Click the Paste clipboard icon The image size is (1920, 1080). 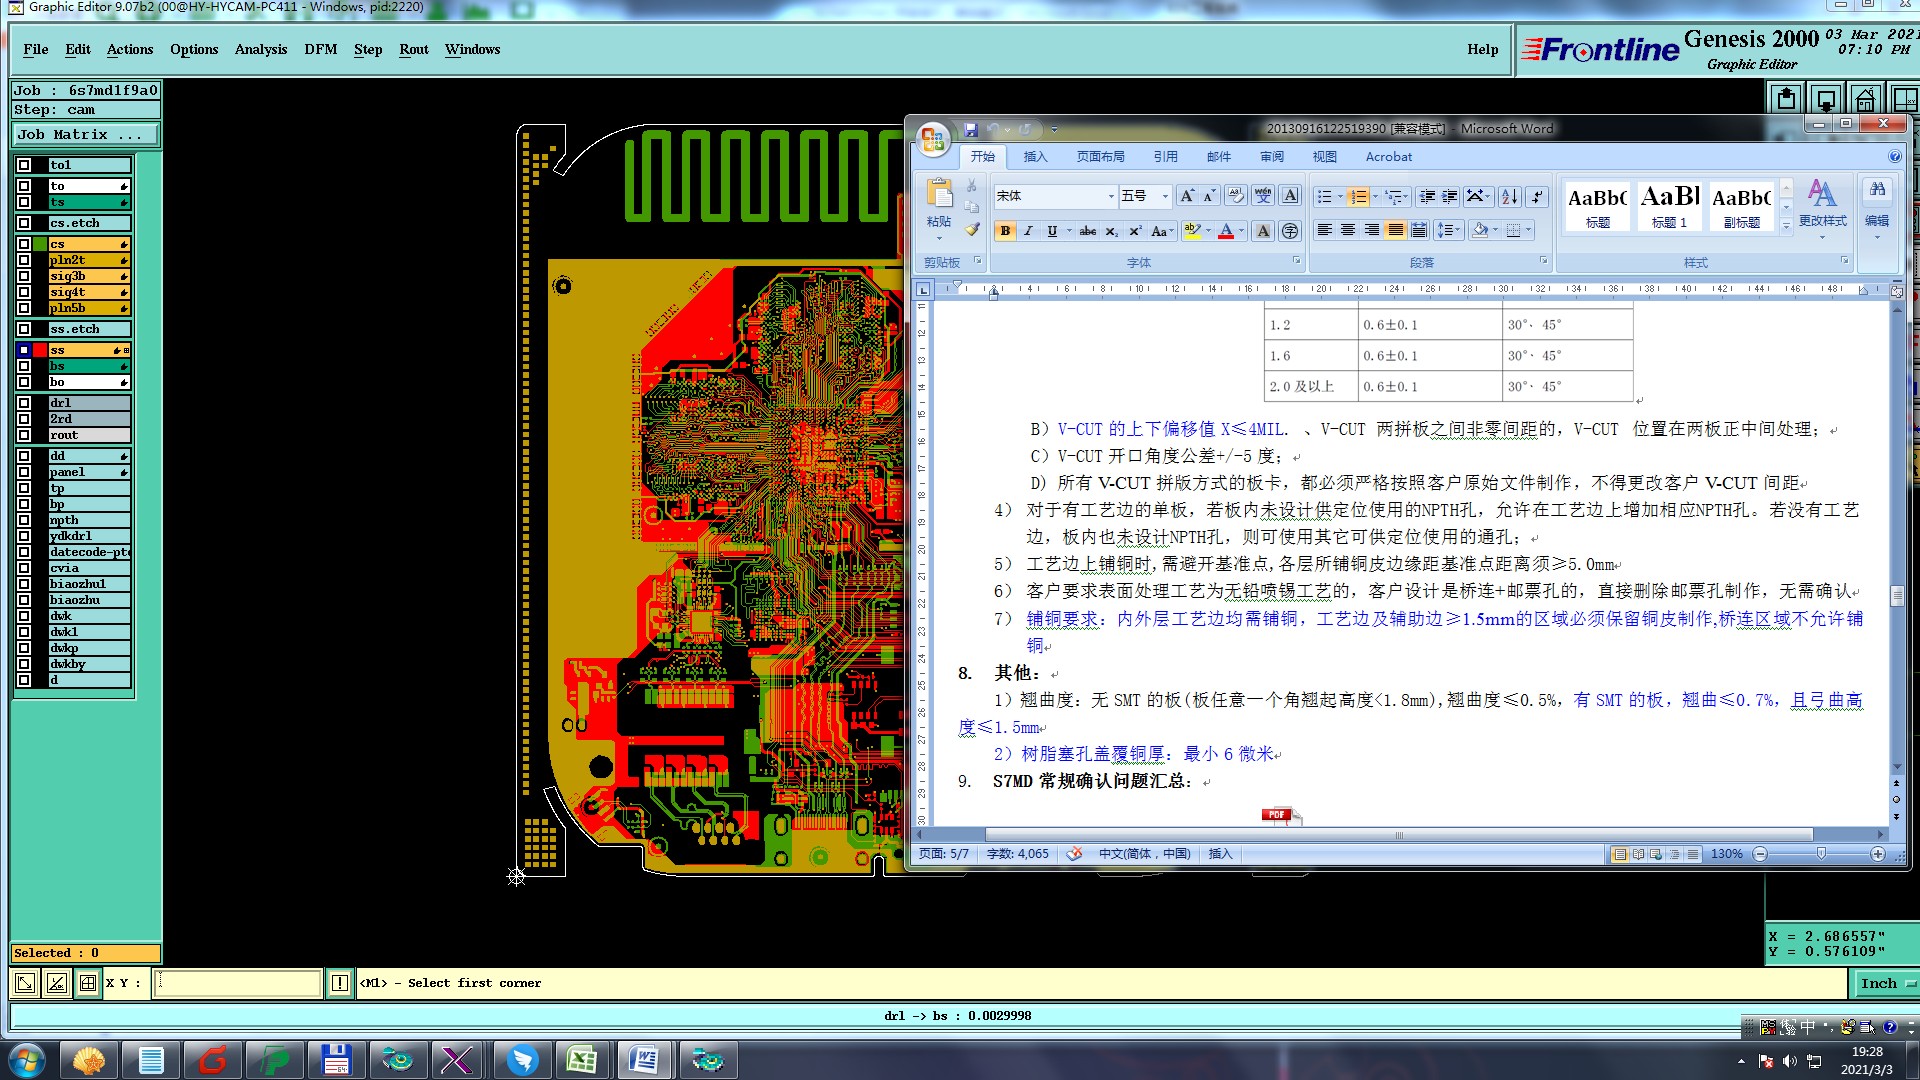(x=938, y=194)
